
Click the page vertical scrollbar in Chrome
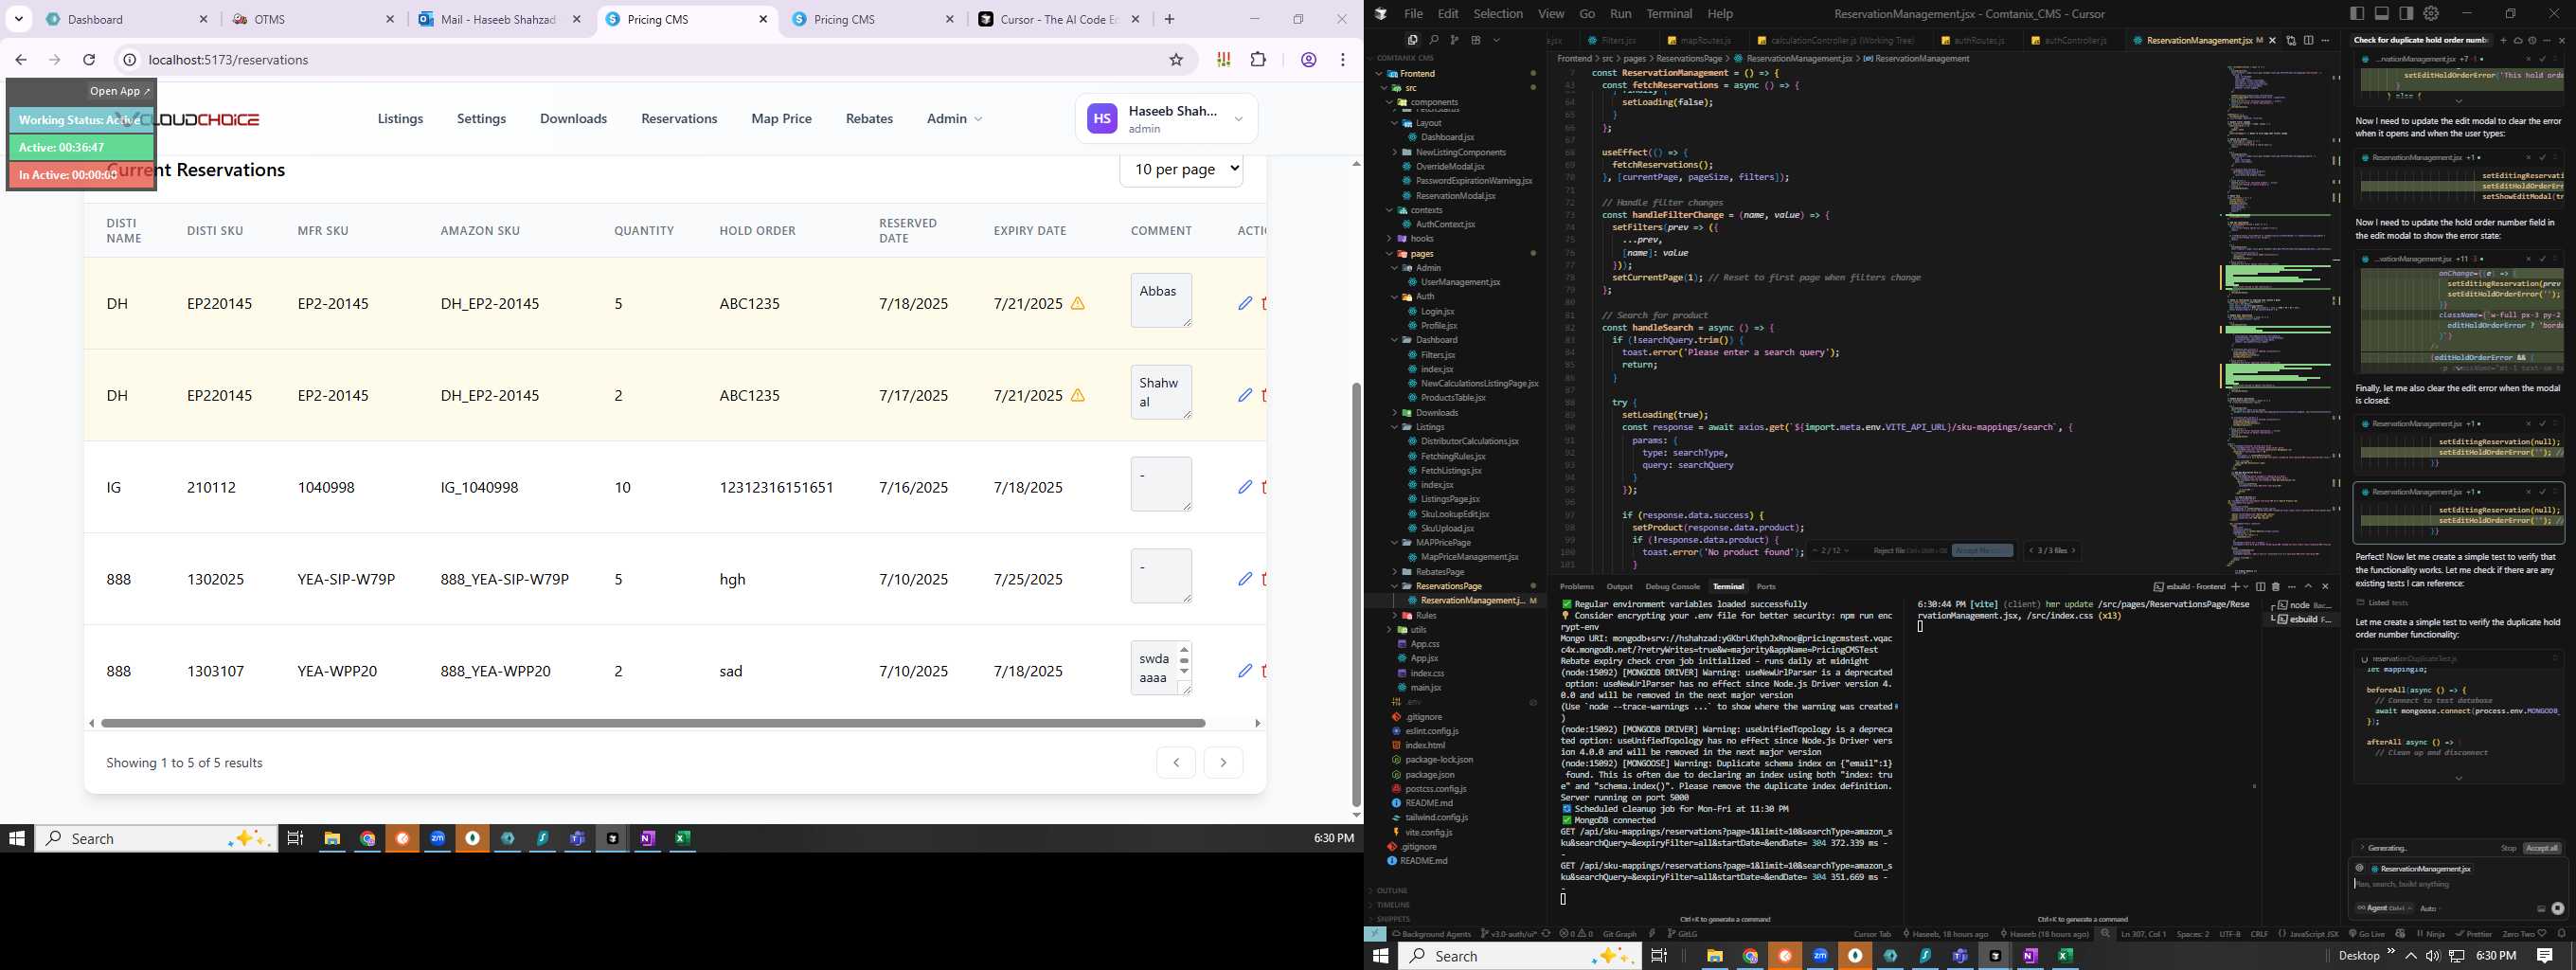(1356, 594)
